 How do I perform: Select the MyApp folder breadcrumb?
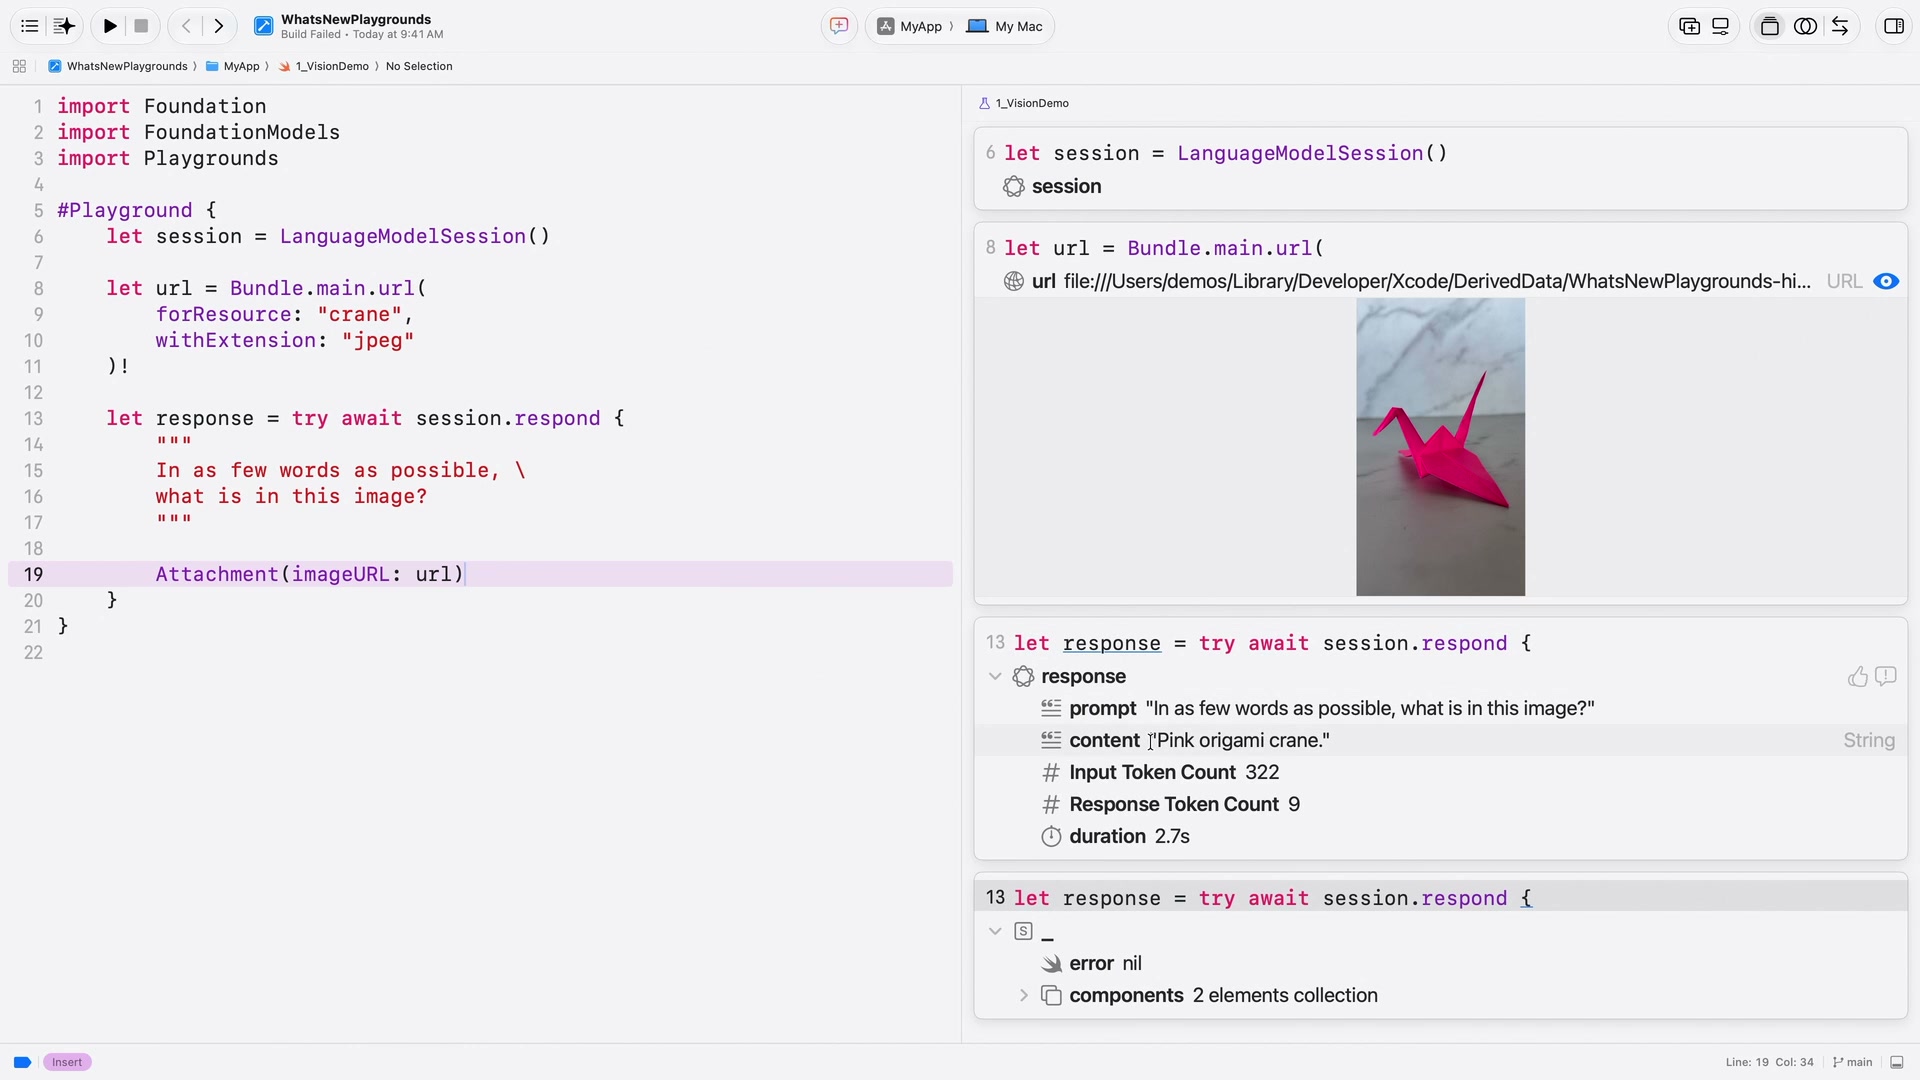click(232, 66)
